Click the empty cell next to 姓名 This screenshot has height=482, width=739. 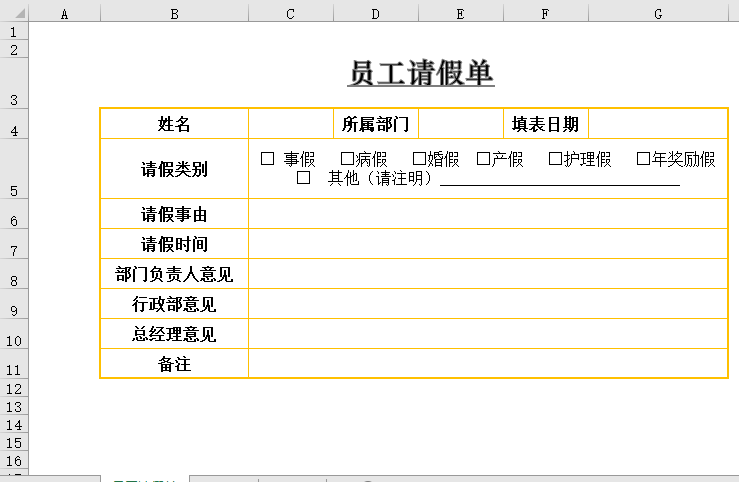290,124
